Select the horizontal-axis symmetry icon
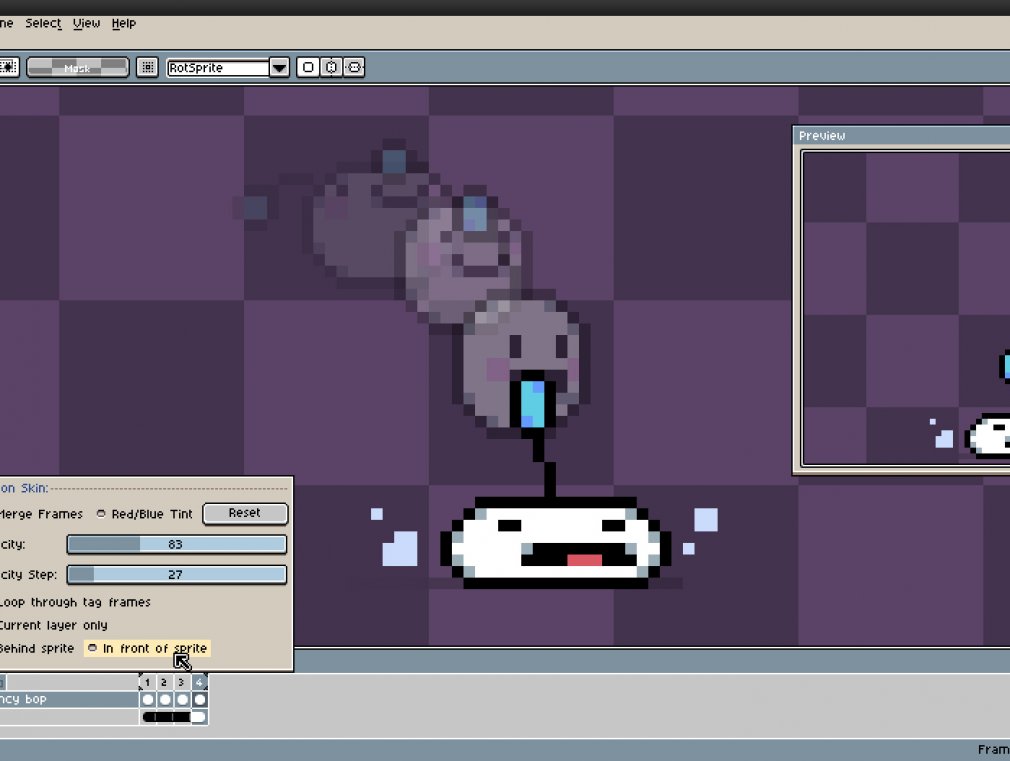The width and height of the screenshot is (1010, 761). pyautogui.click(x=354, y=67)
